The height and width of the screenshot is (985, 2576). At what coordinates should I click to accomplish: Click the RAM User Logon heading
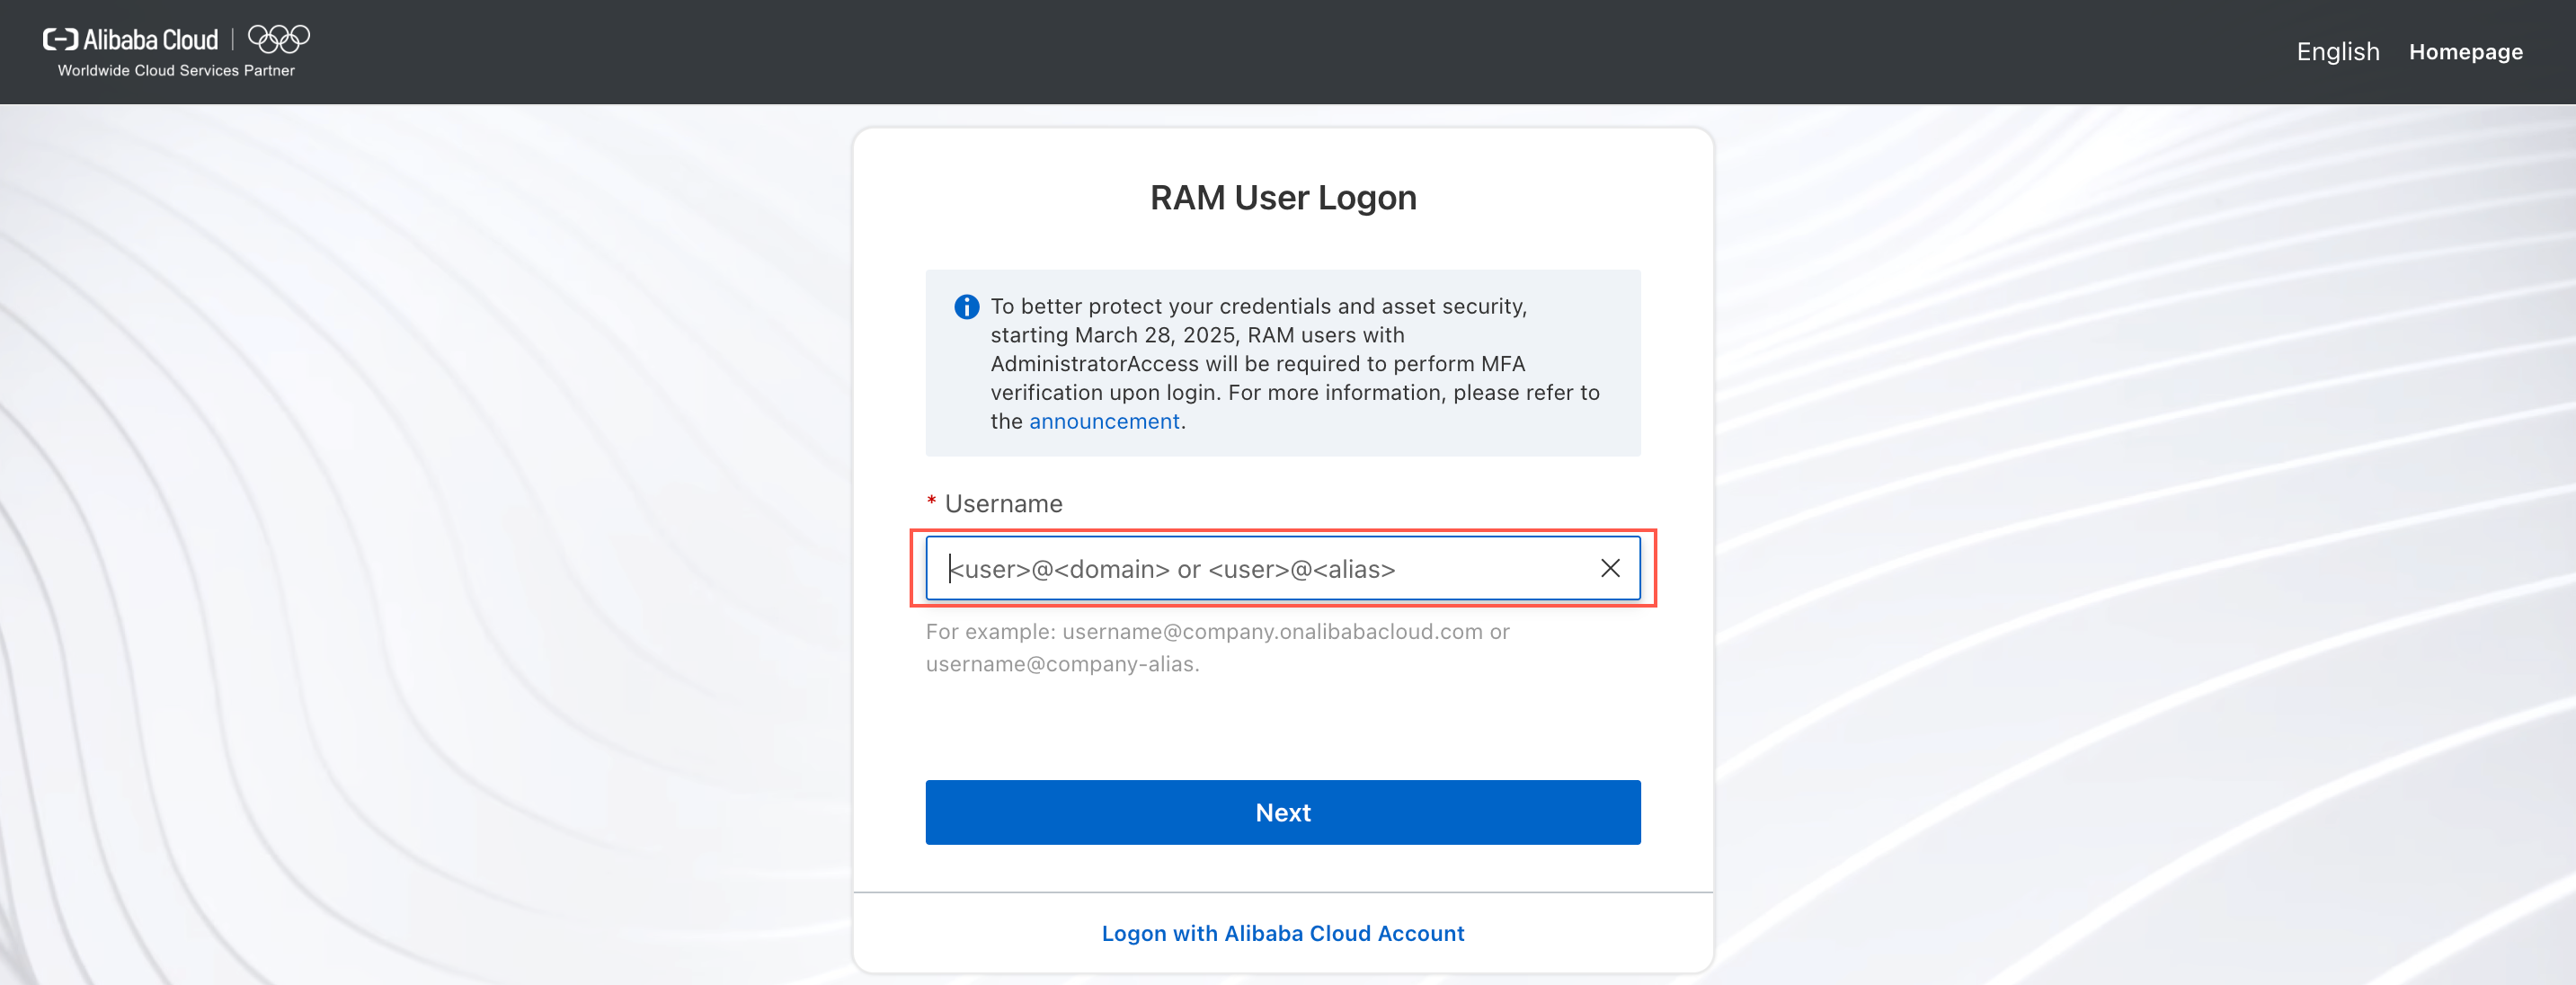[x=1283, y=197]
